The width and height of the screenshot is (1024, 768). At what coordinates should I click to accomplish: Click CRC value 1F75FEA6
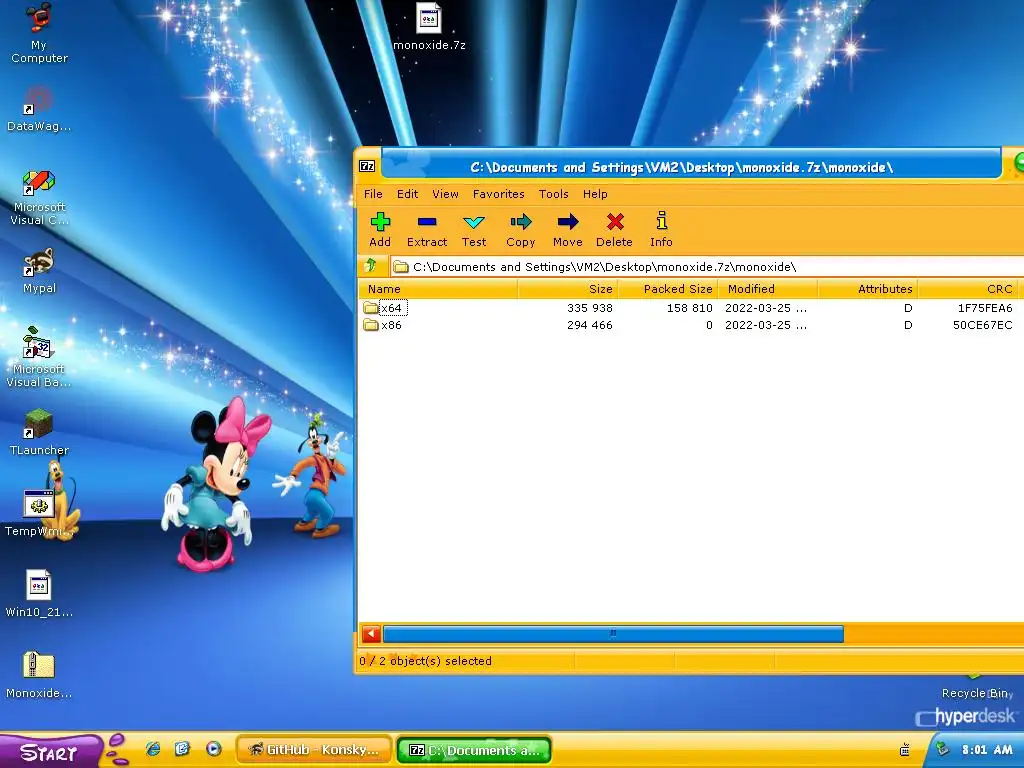(985, 308)
